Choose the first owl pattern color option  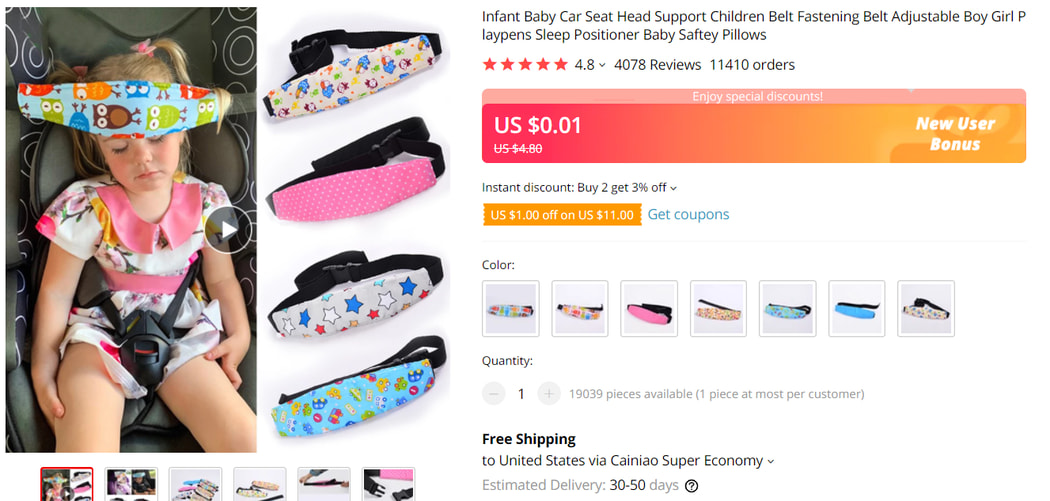click(511, 308)
